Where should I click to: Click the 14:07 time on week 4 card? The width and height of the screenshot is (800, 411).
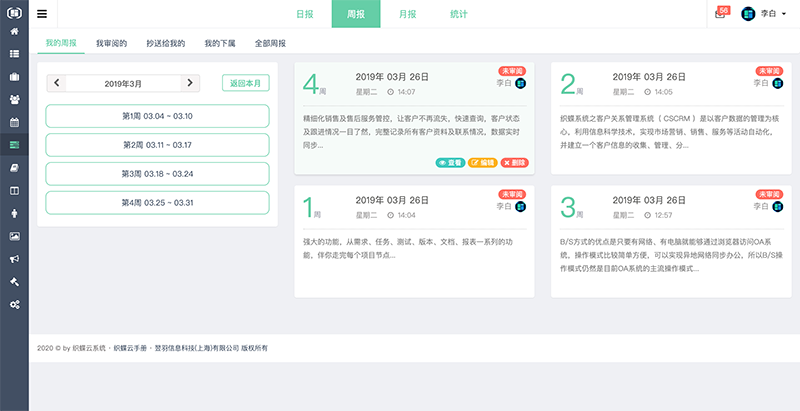pos(406,92)
